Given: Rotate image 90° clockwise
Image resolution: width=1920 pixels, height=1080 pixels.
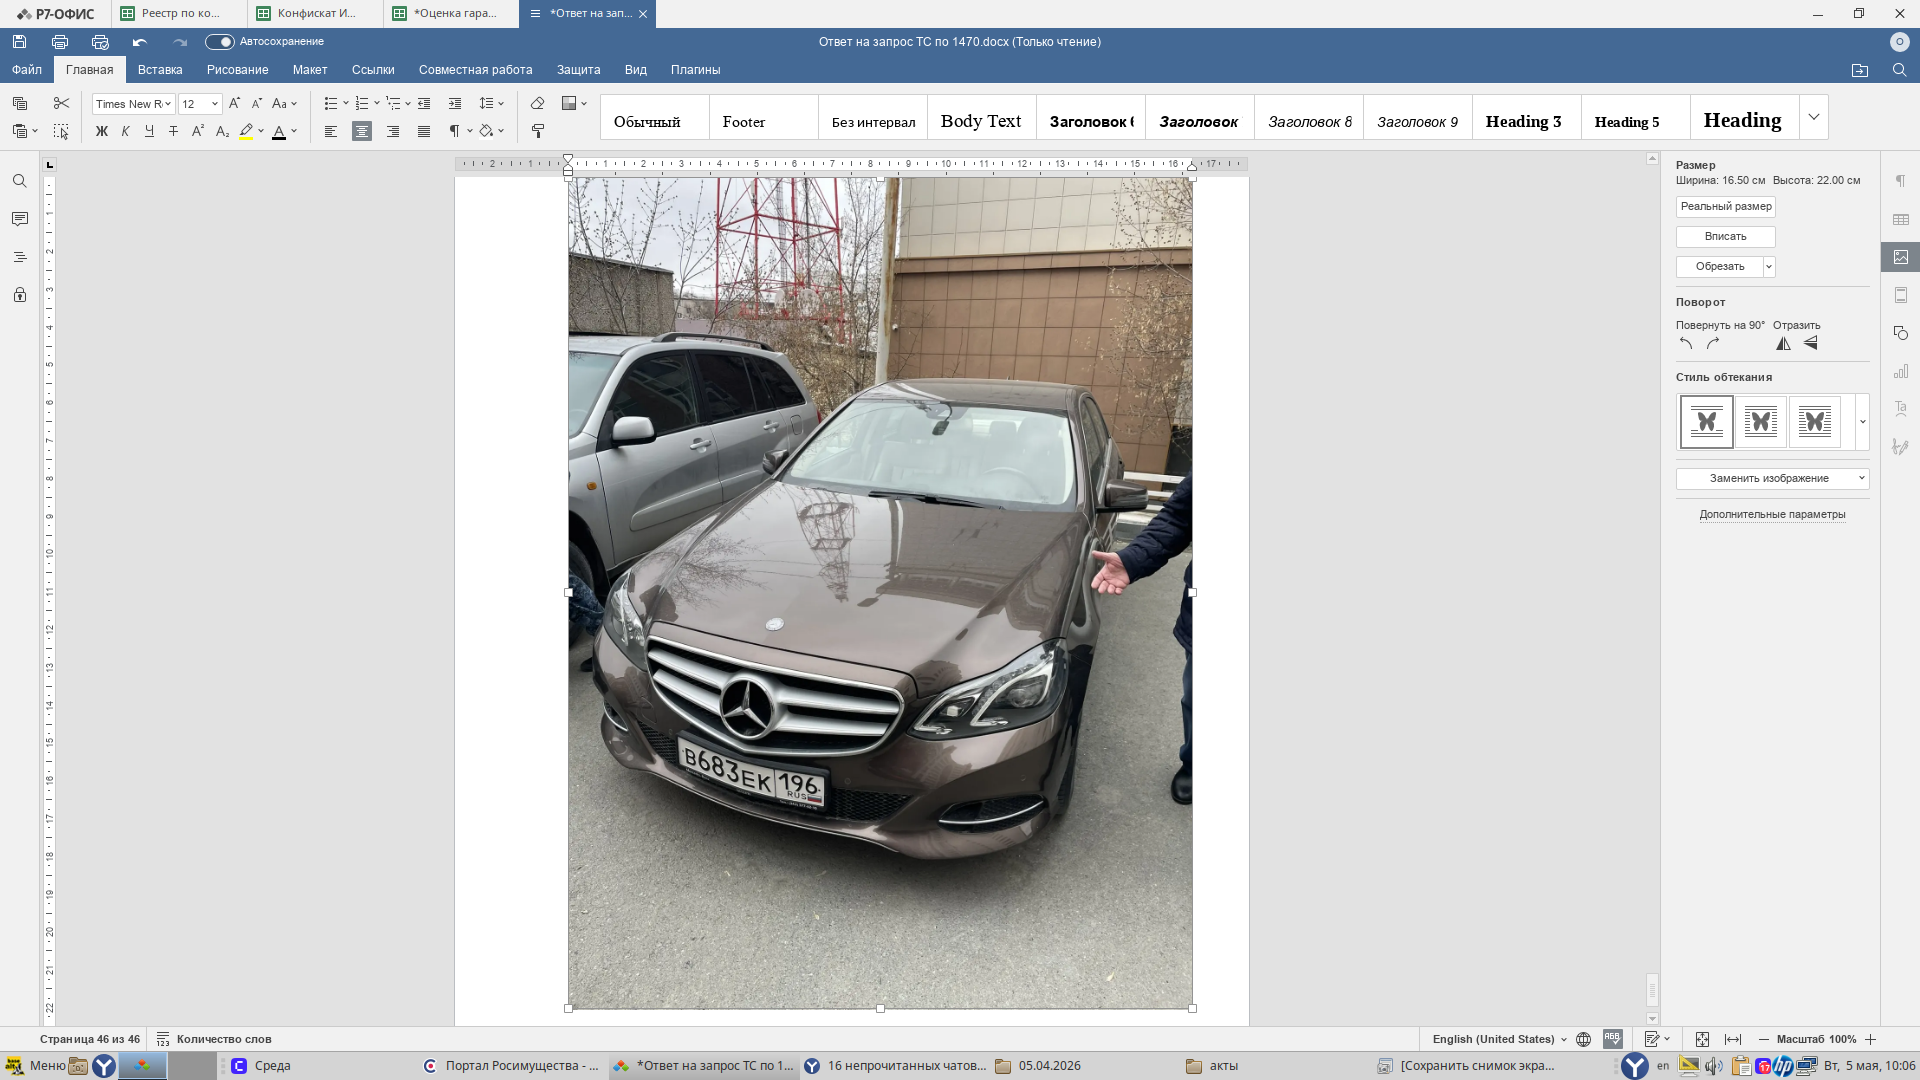Looking at the screenshot, I should (1713, 344).
